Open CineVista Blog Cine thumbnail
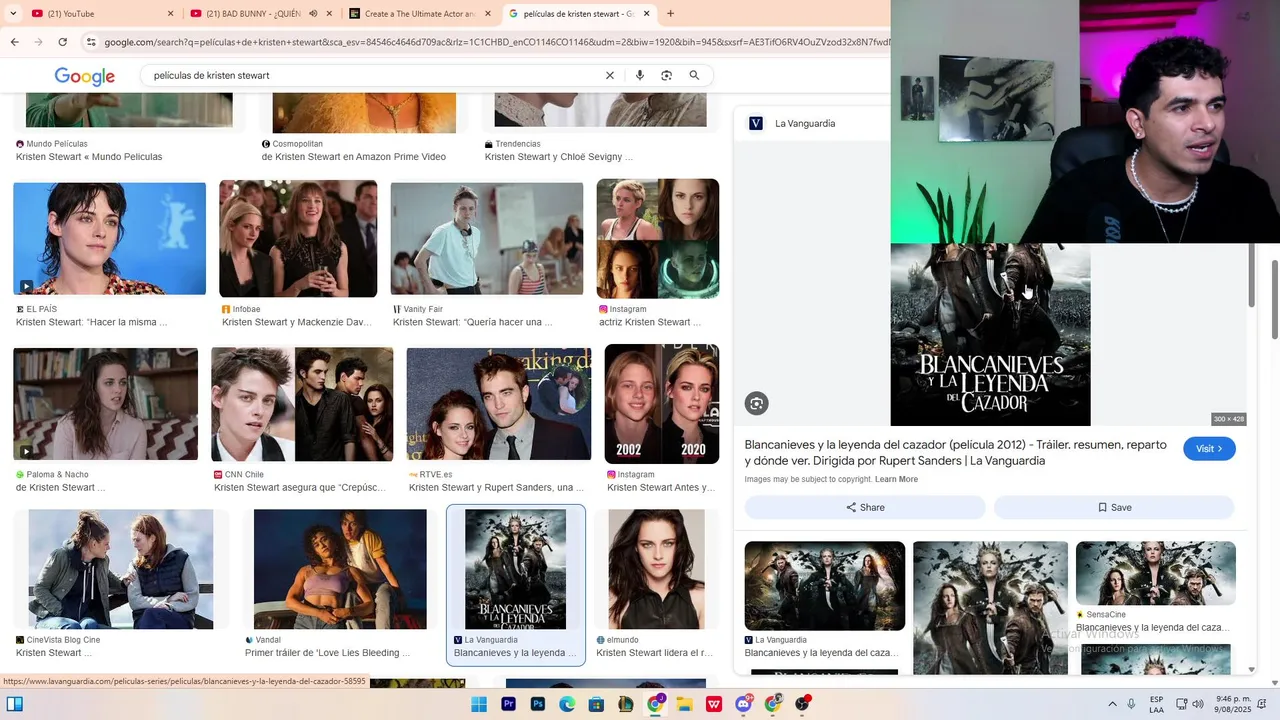 pyautogui.click(x=121, y=569)
